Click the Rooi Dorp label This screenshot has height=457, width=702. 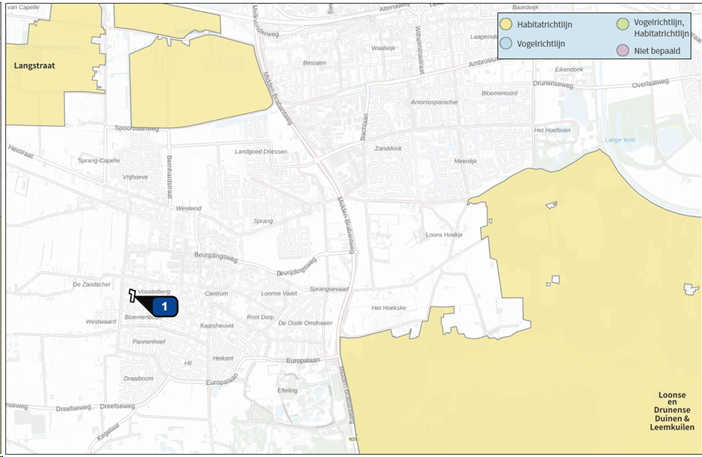(x=260, y=317)
